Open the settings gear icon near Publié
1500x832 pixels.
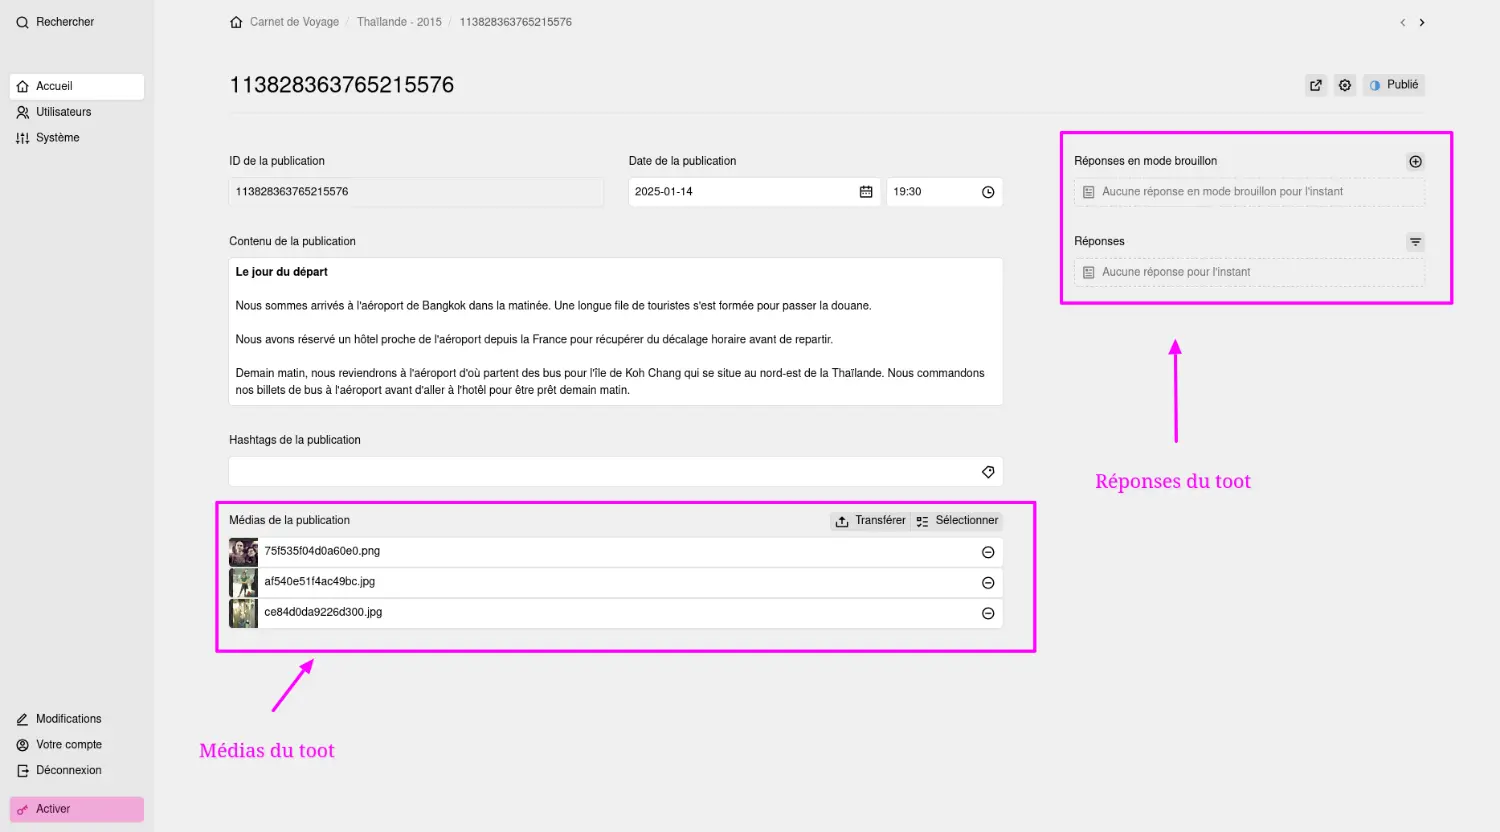pos(1345,85)
